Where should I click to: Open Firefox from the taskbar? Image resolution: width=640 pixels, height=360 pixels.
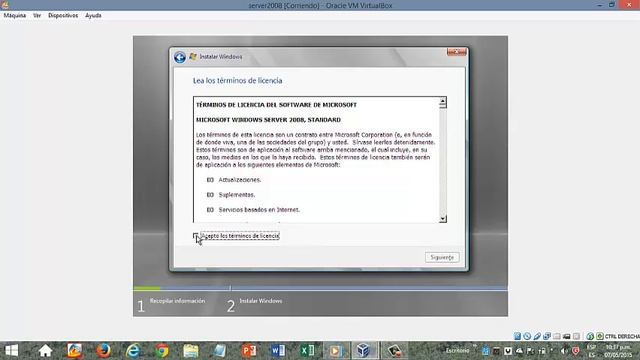[104, 351]
